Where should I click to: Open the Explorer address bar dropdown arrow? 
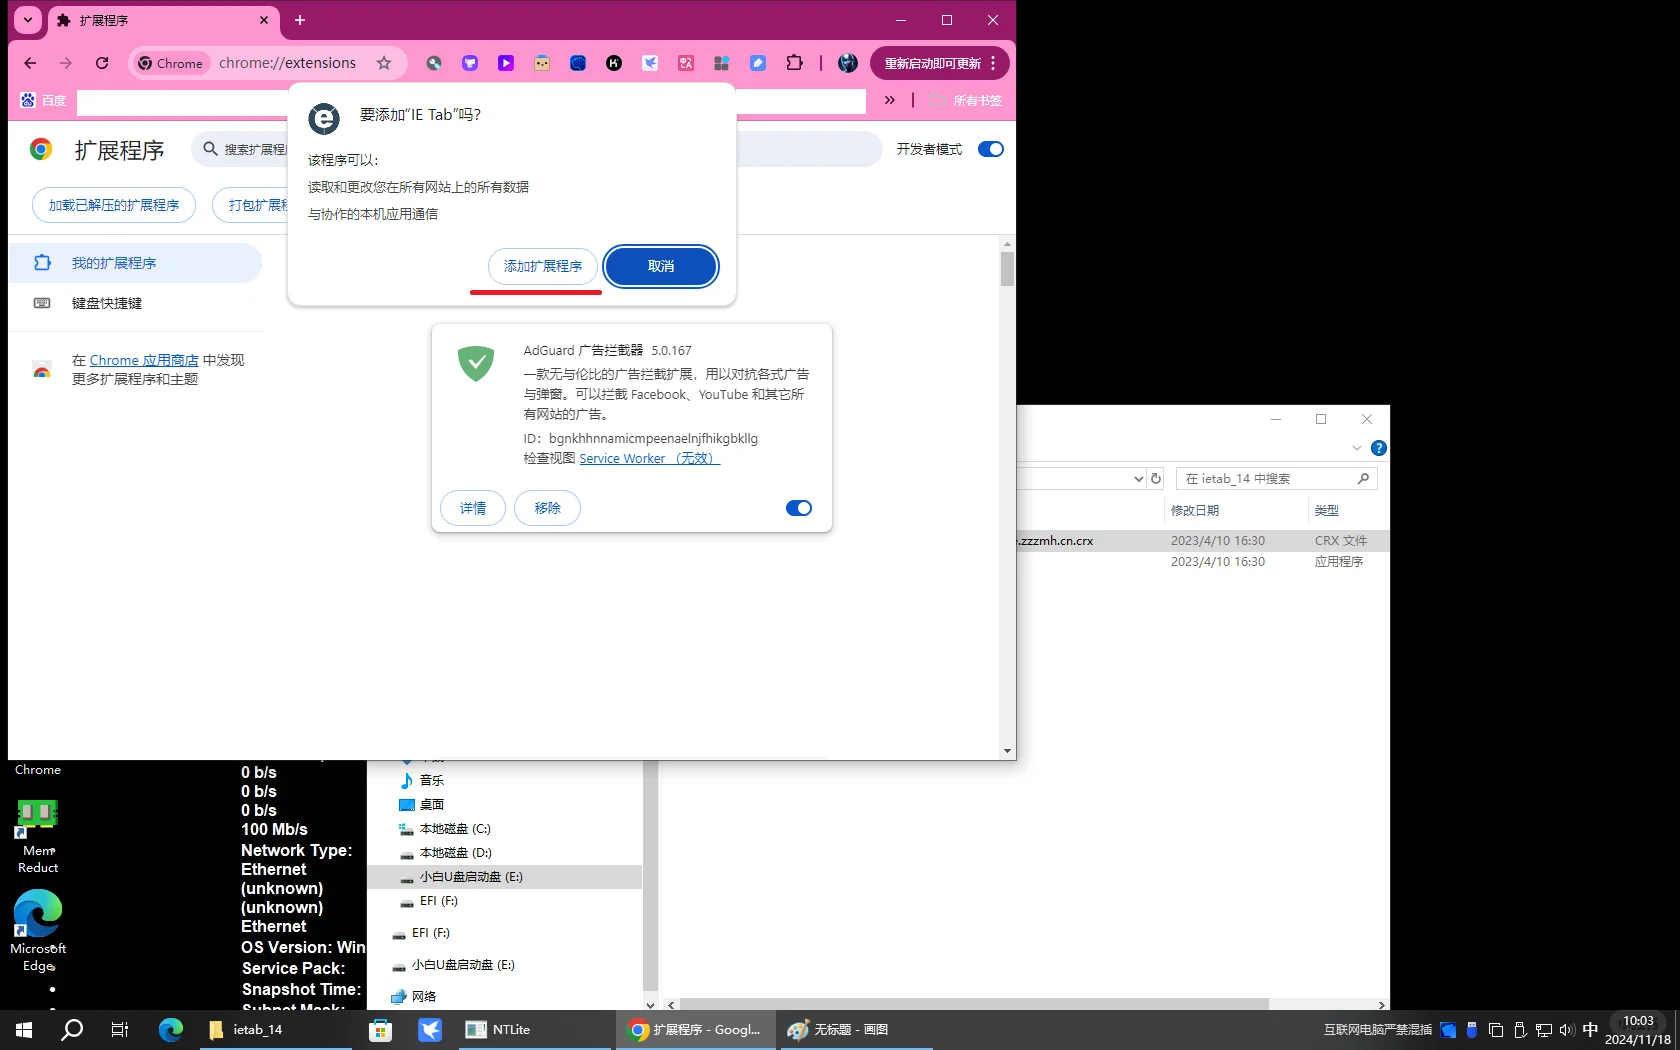click(1138, 479)
